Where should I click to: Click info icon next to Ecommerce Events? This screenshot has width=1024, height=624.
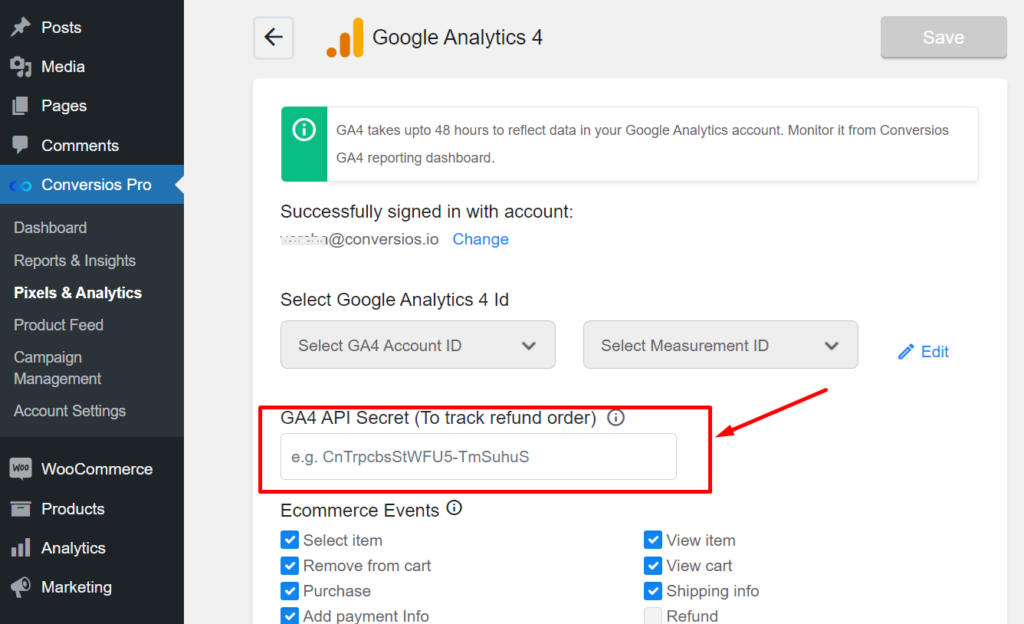(x=455, y=508)
